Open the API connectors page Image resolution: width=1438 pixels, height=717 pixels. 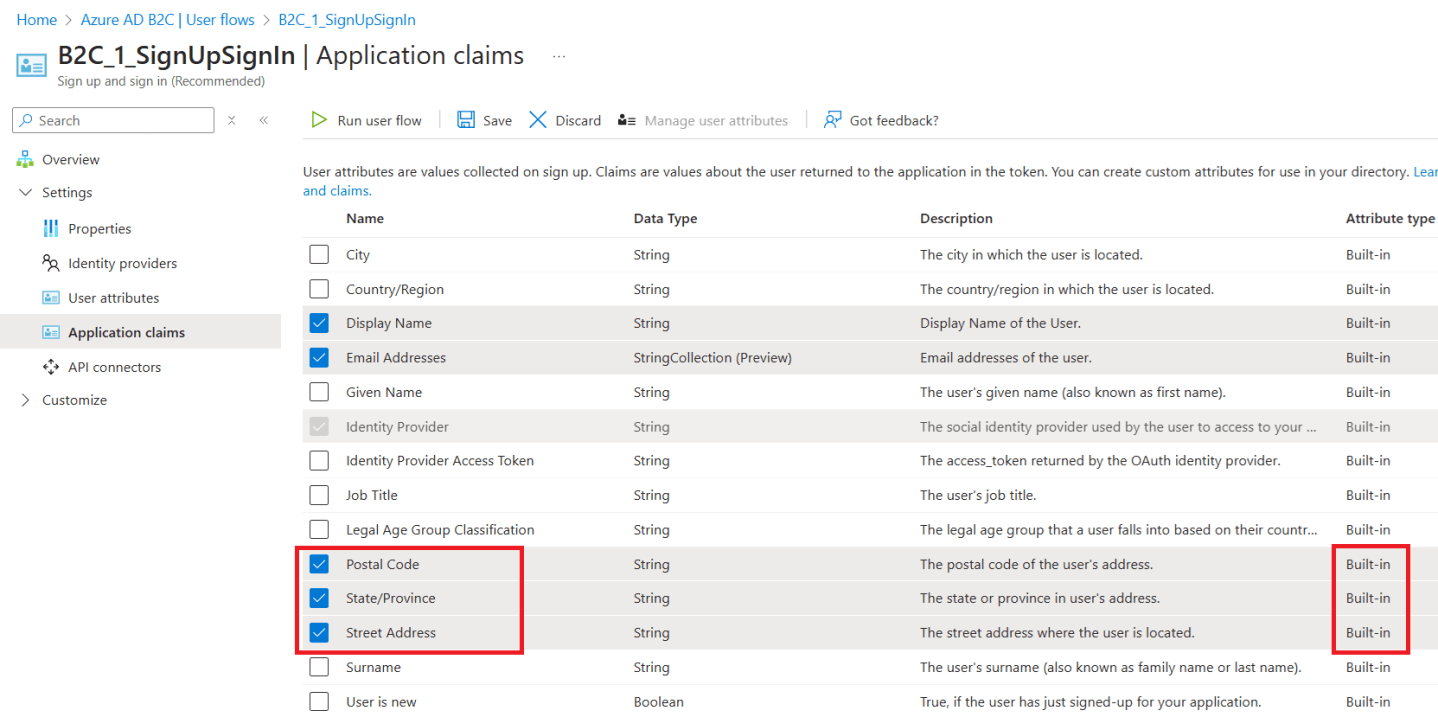pyautogui.click(x=116, y=366)
